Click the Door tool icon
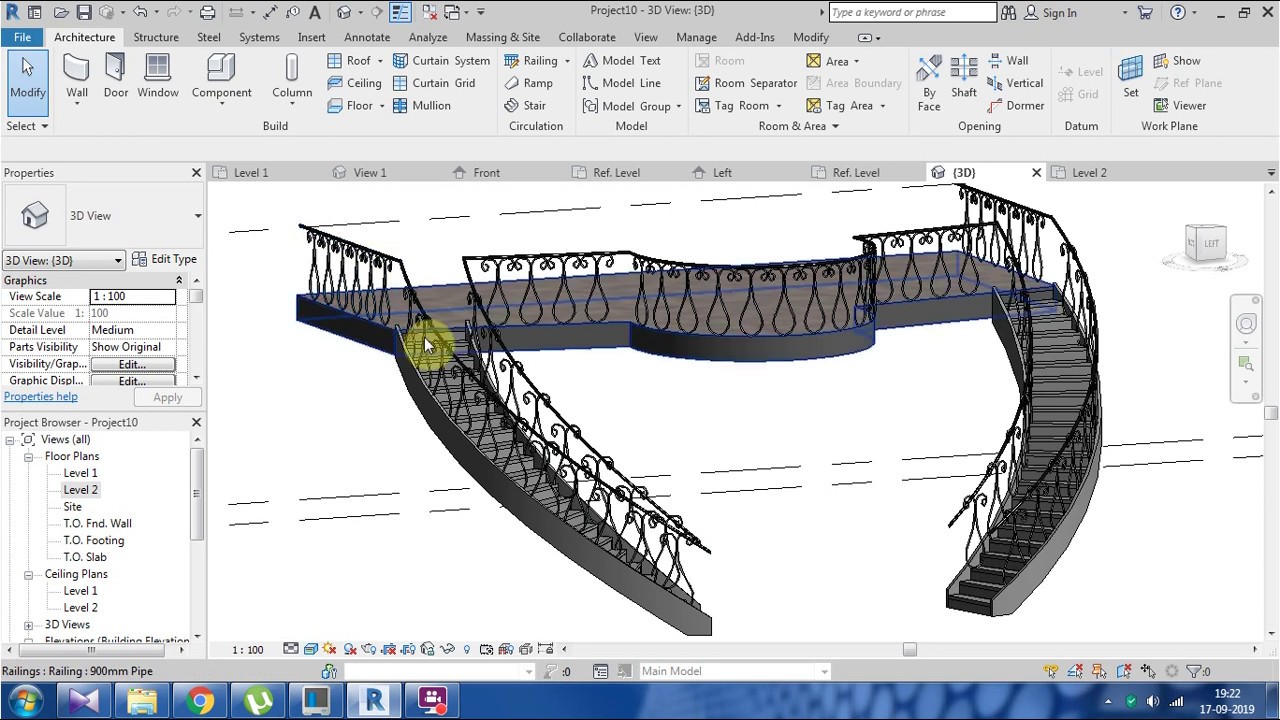Screen dimensions: 1280x720 (x=116, y=77)
